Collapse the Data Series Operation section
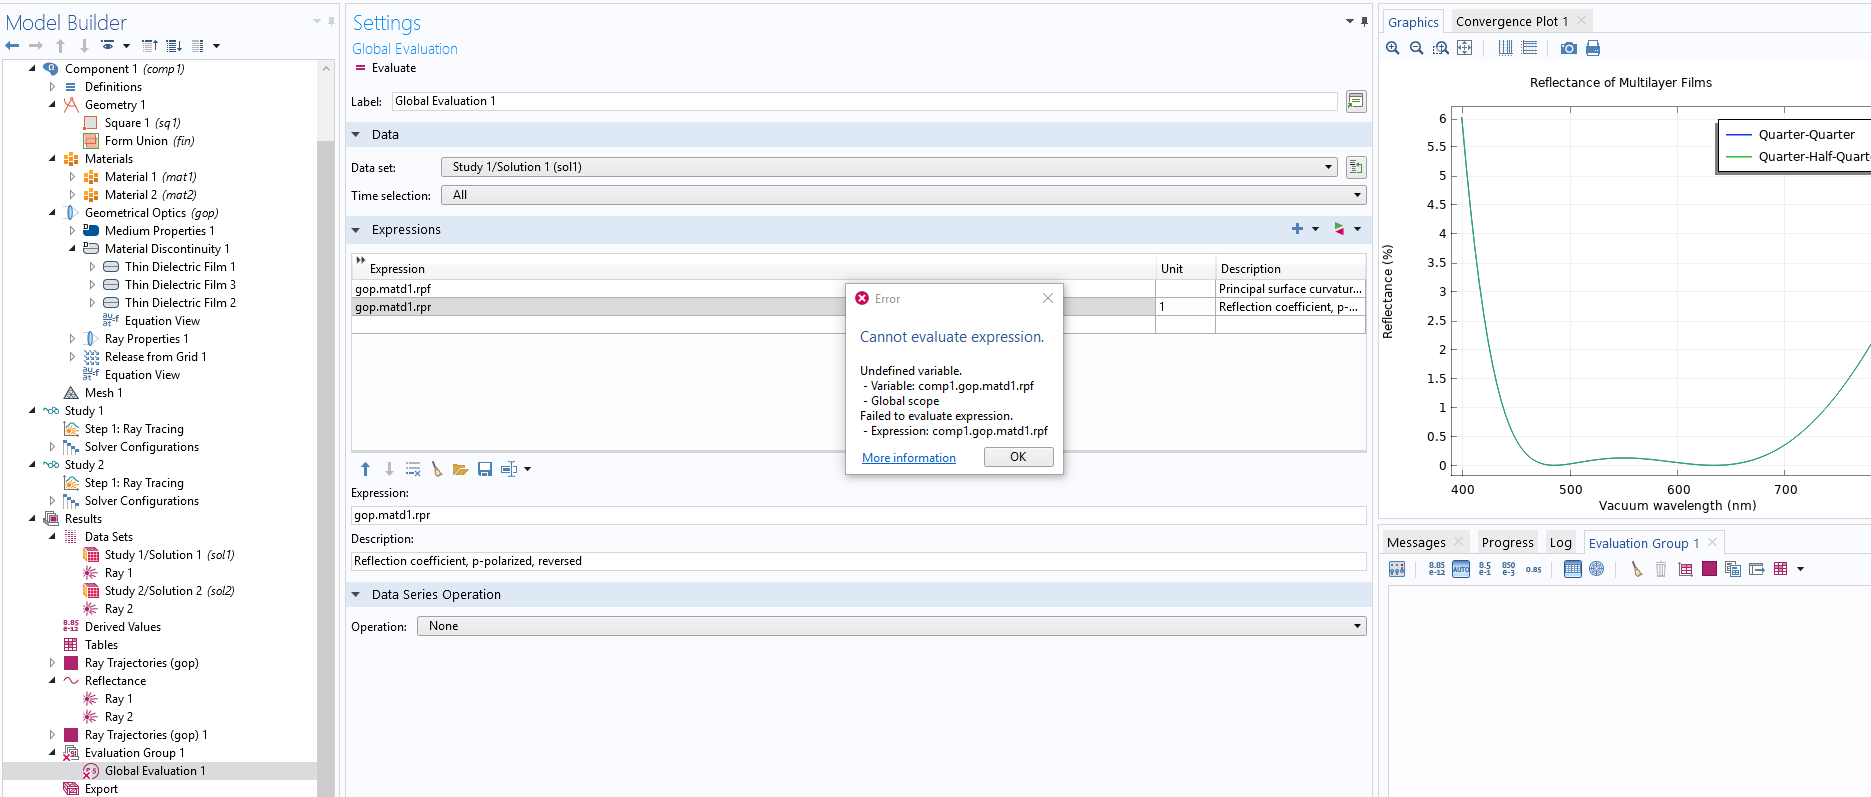Image resolution: width=1871 pixels, height=797 pixels. (x=356, y=594)
